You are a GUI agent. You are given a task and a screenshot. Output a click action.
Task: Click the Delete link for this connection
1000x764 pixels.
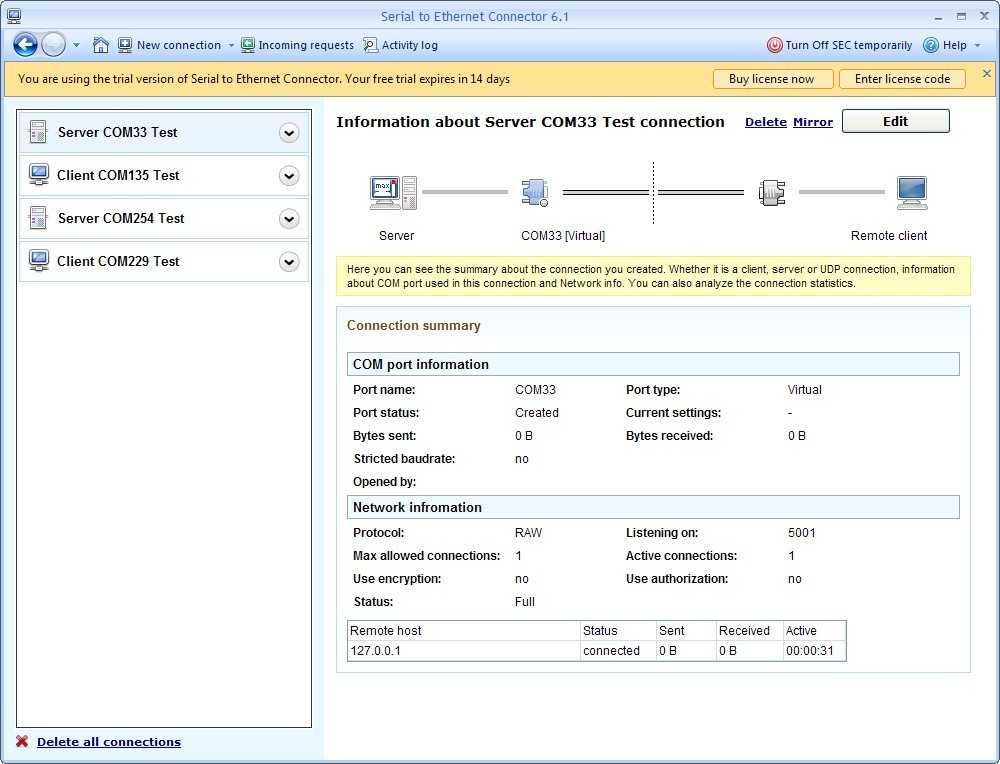point(765,122)
